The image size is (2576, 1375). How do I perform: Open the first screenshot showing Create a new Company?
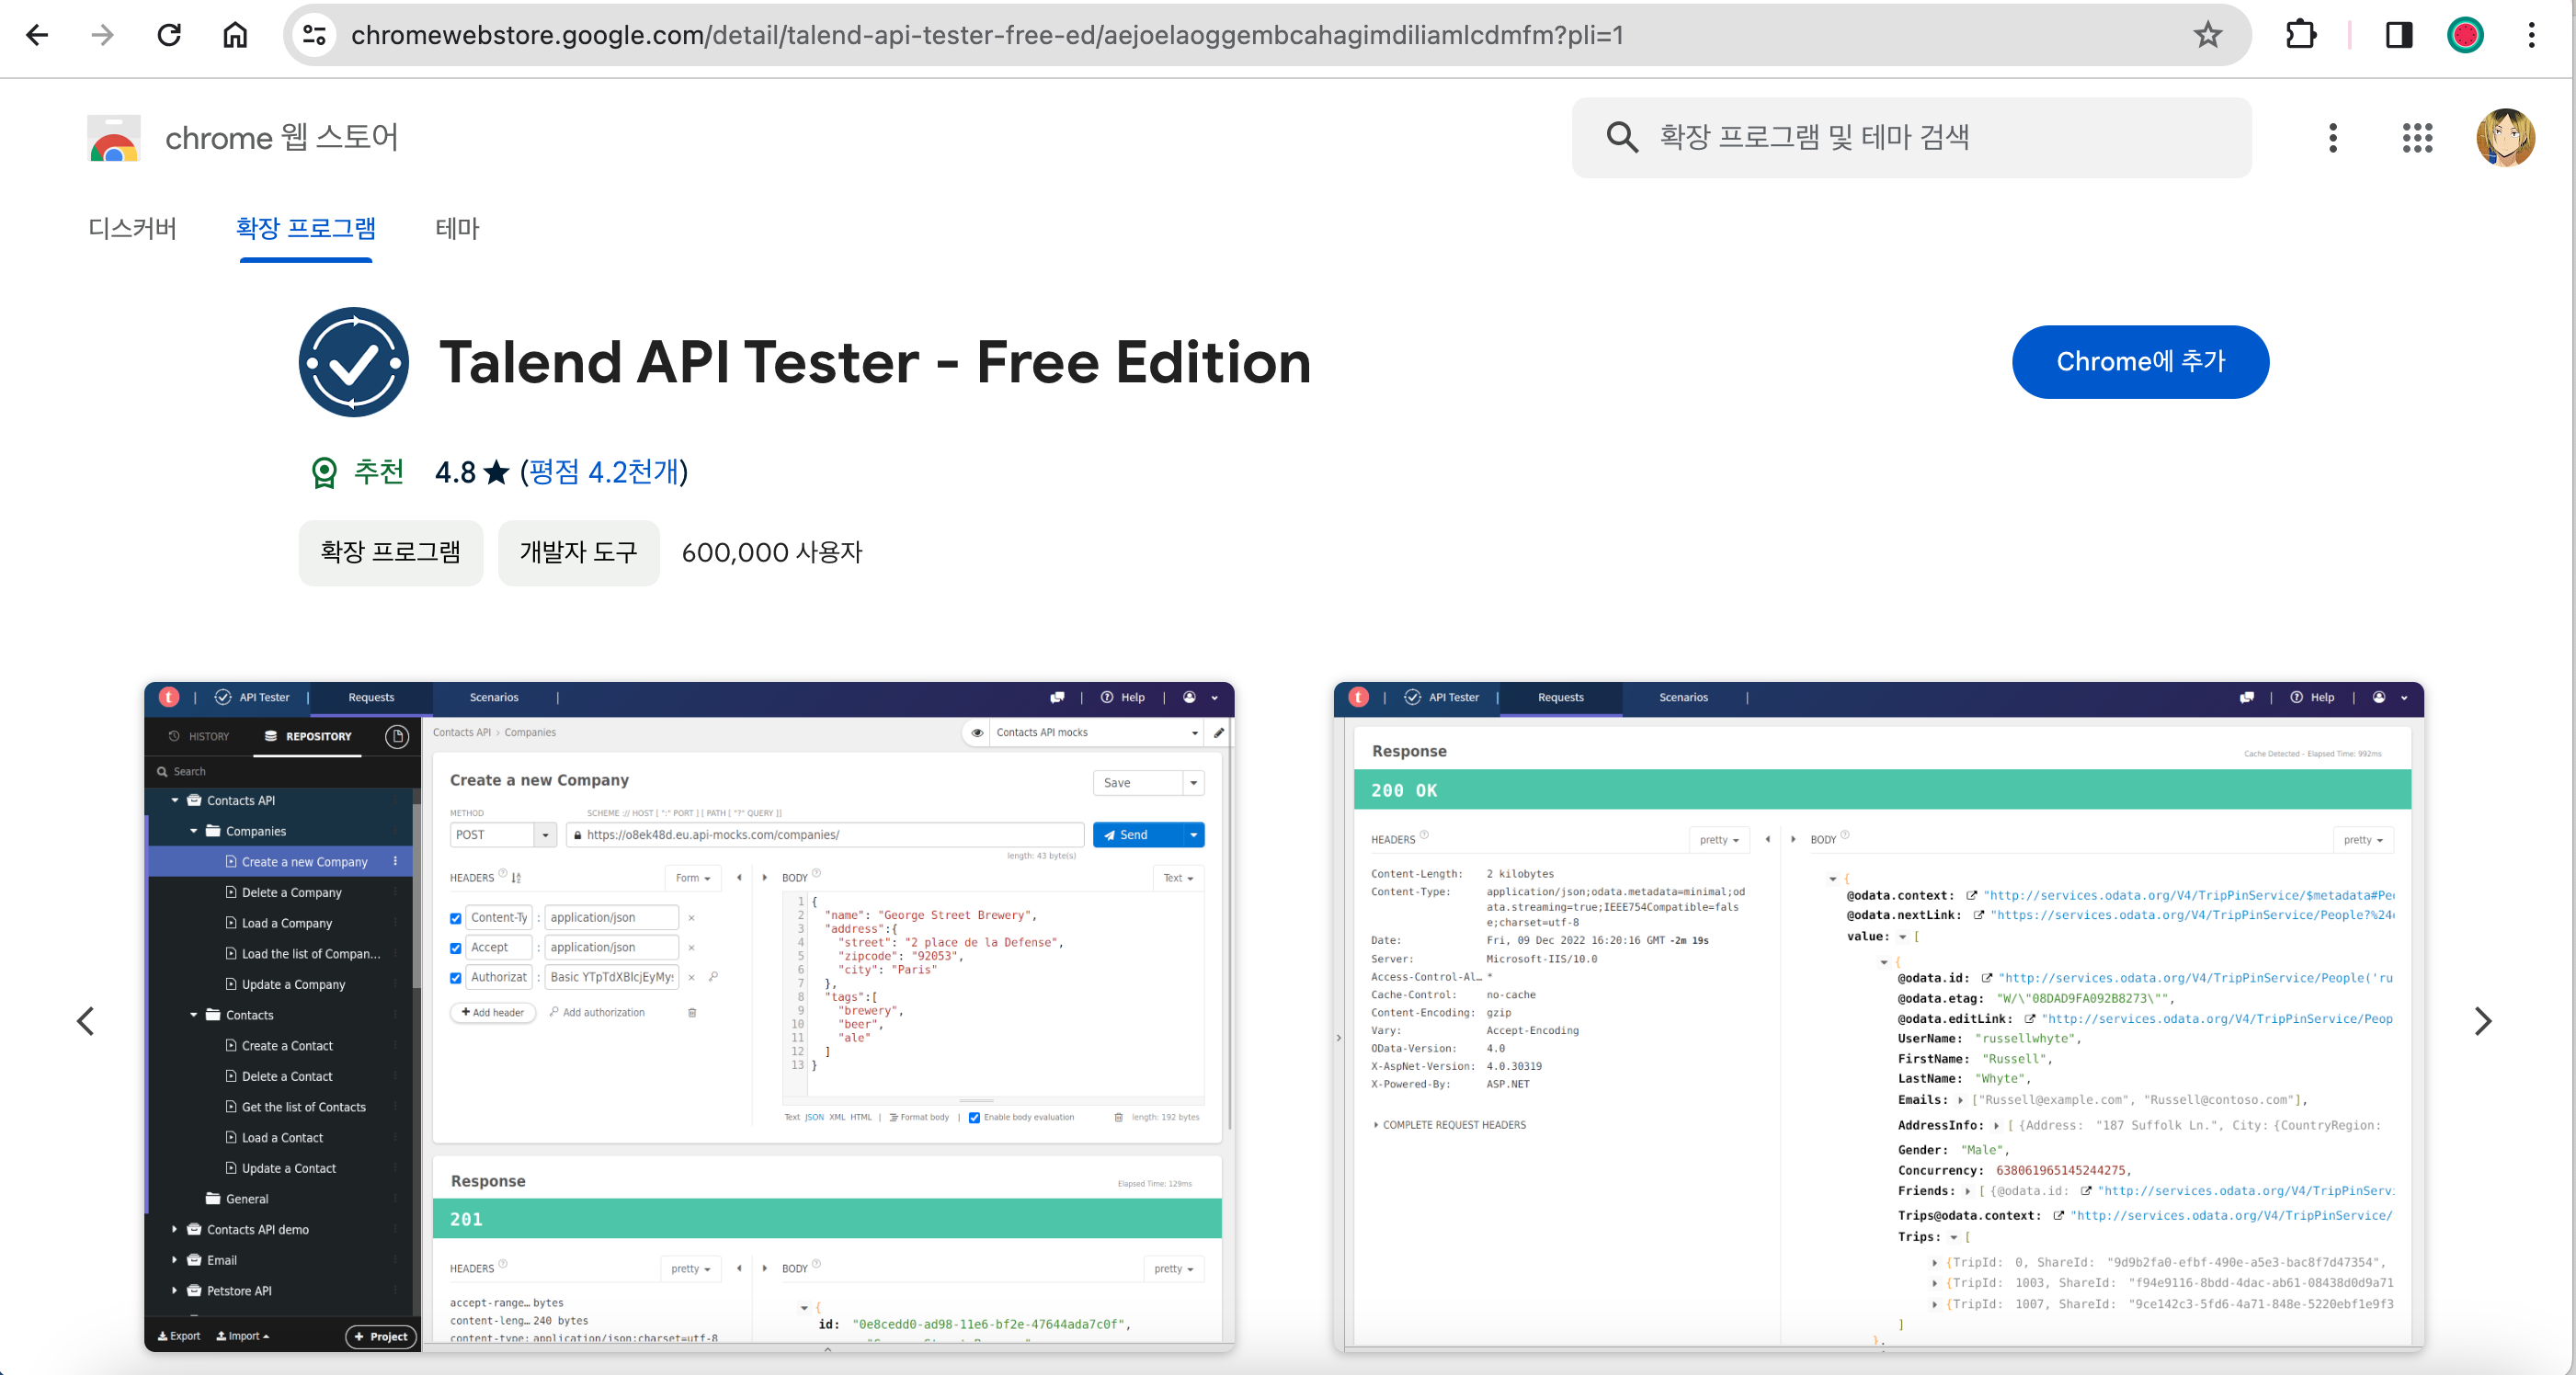pos(689,1017)
